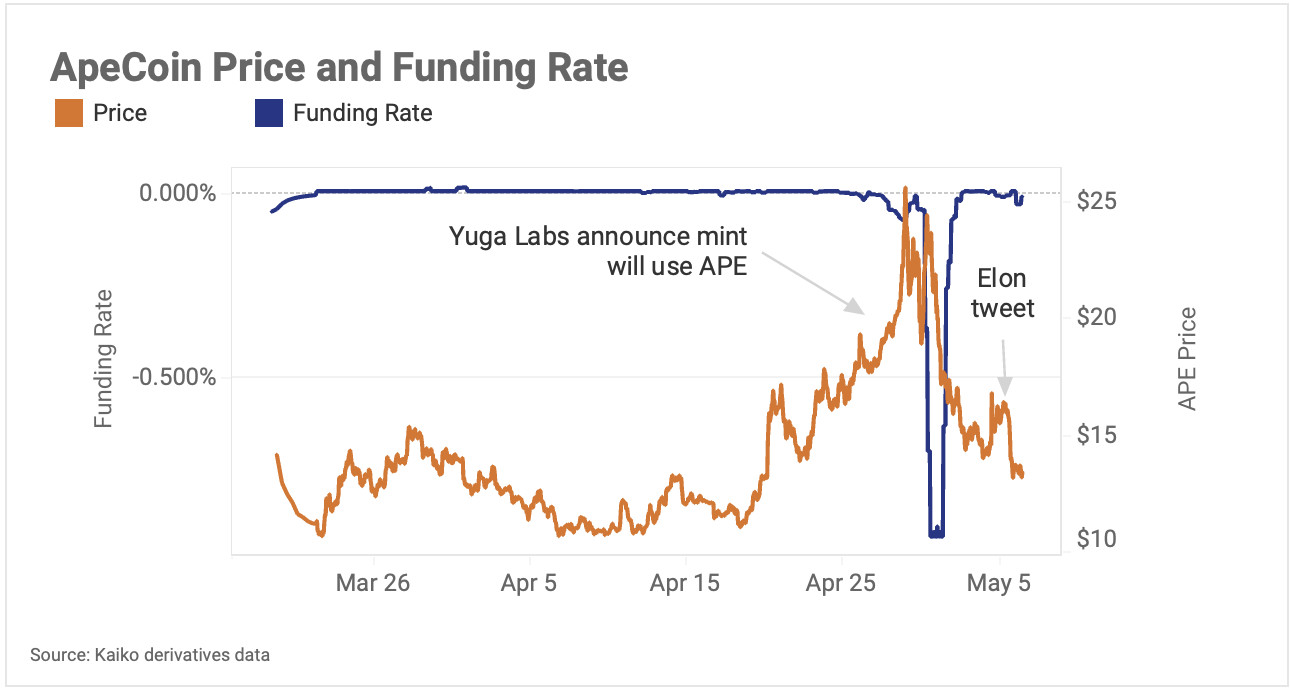
Task: Choose the Apr 25 date tick label
Action: coord(841,583)
